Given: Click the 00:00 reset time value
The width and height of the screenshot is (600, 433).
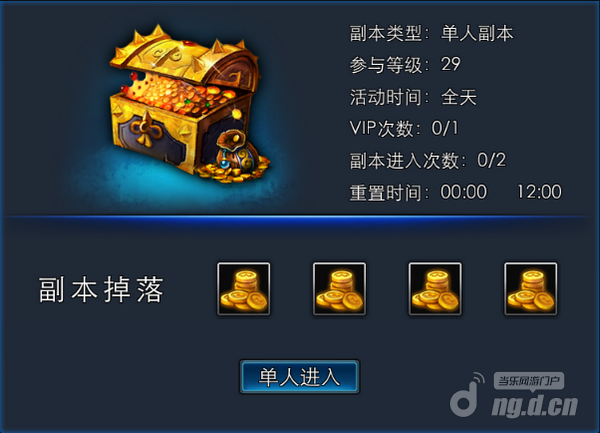Looking at the screenshot, I should tap(463, 192).
